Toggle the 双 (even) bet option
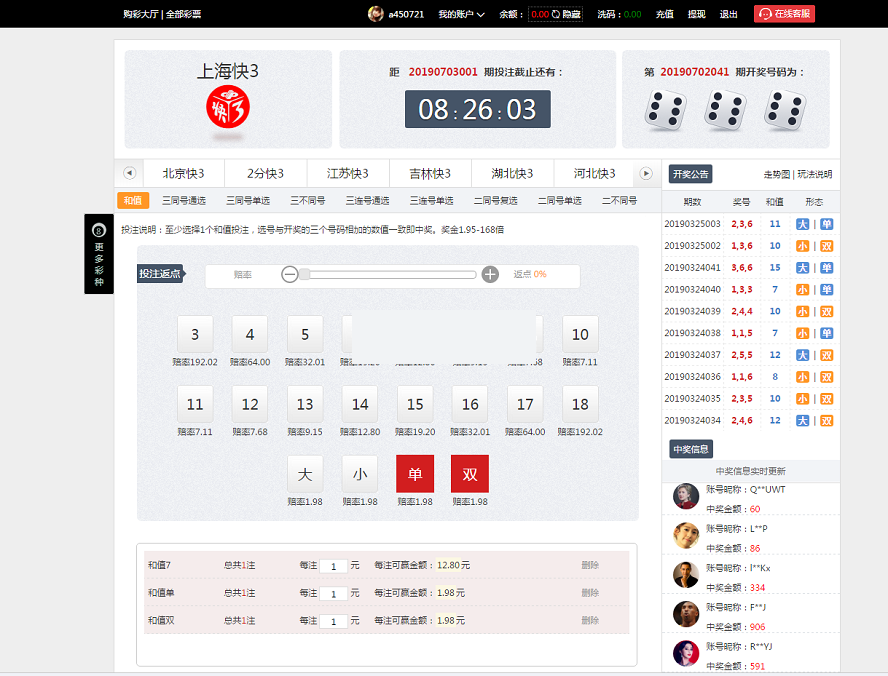Image resolution: width=888 pixels, height=676 pixels. tap(470, 474)
